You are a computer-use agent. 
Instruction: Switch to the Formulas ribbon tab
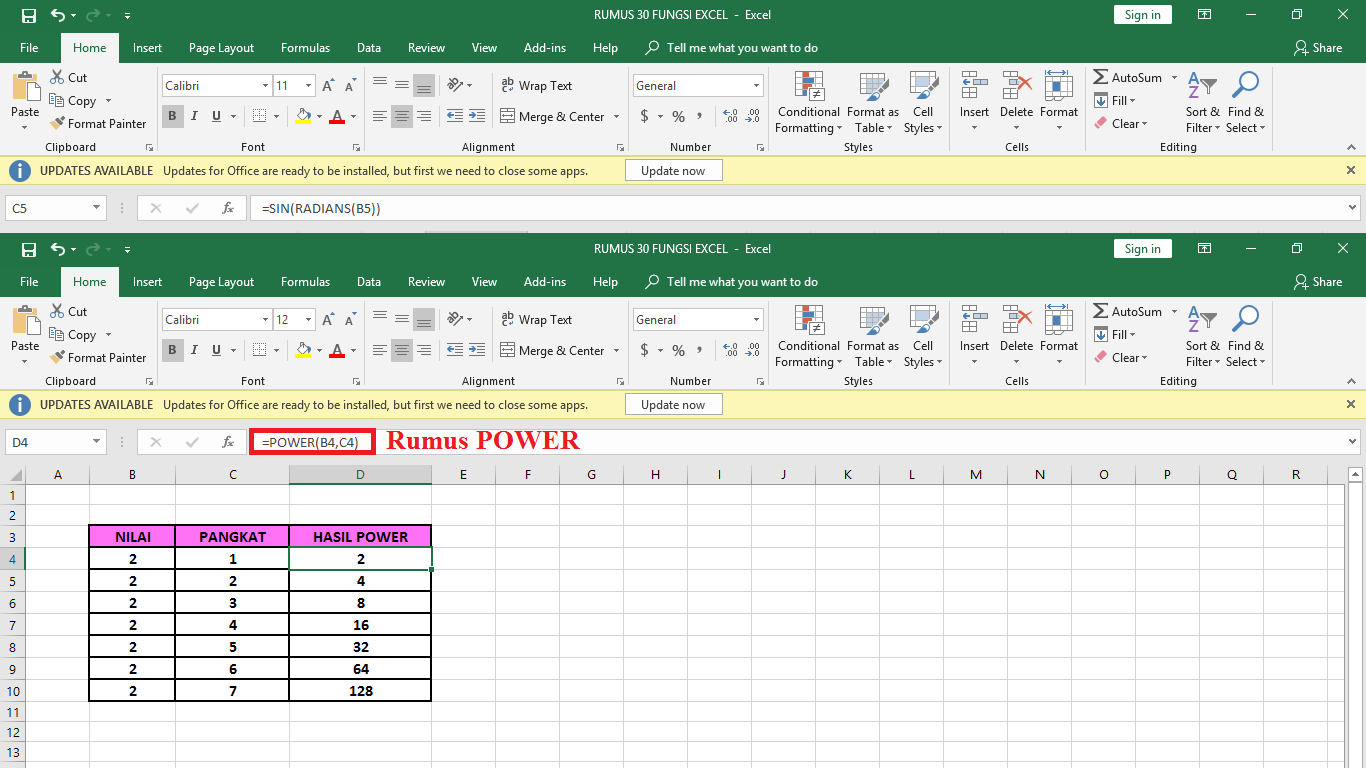305,281
